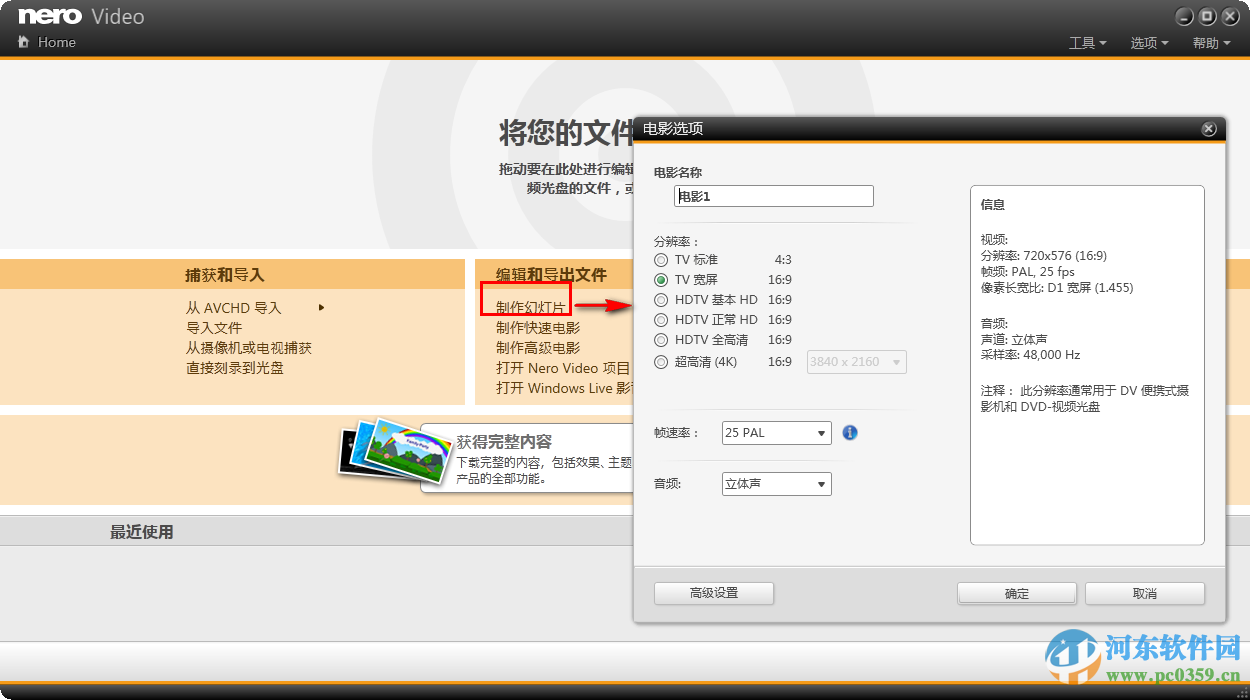Select the TV 标准 4:3 resolution
The image size is (1250, 700).
coord(660,259)
